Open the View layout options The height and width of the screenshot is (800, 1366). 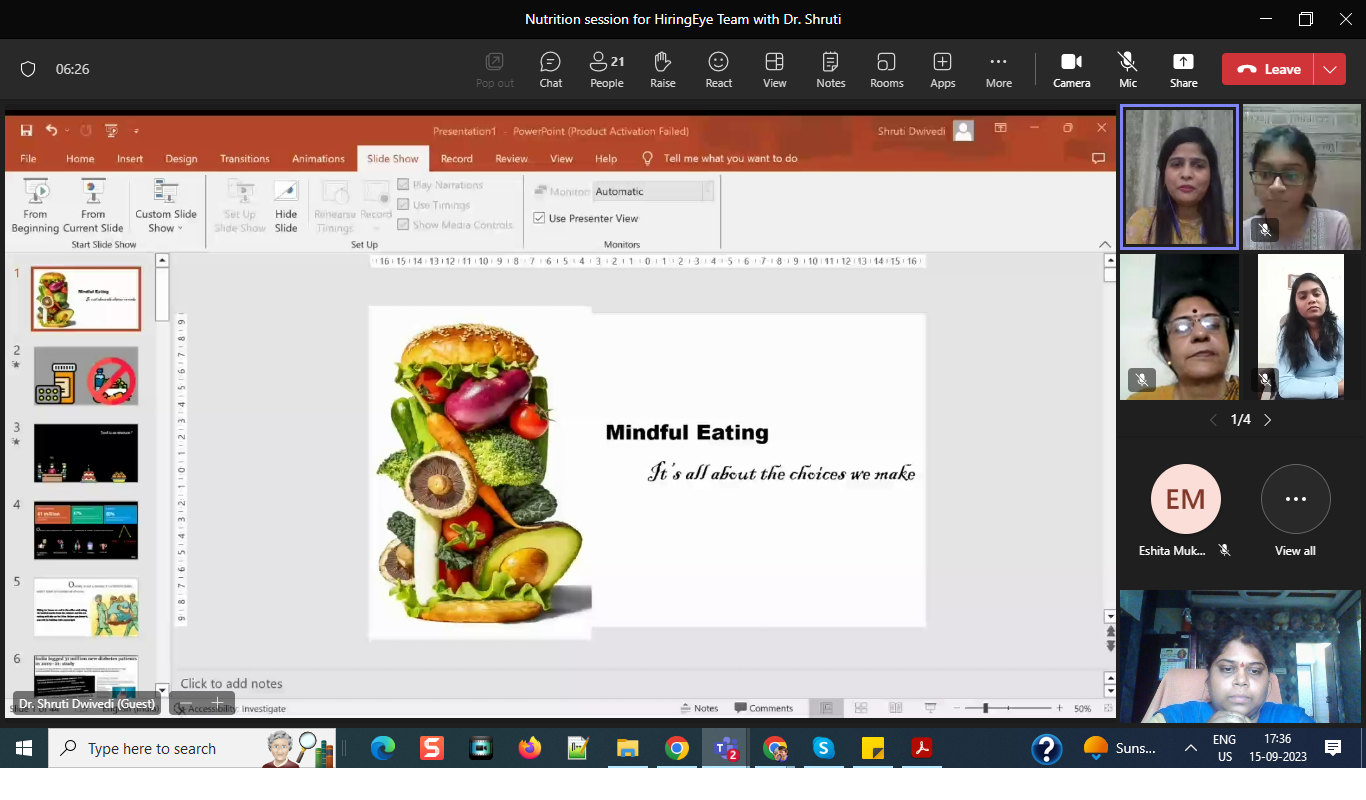(774, 69)
